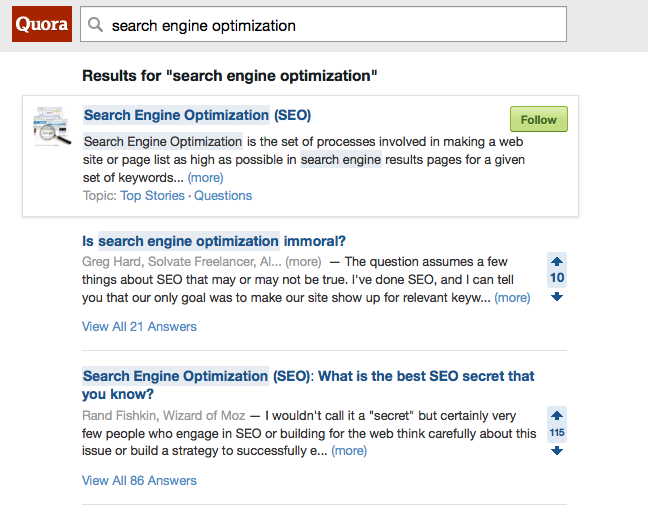Click the magnifier icon in search box

point(96,26)
